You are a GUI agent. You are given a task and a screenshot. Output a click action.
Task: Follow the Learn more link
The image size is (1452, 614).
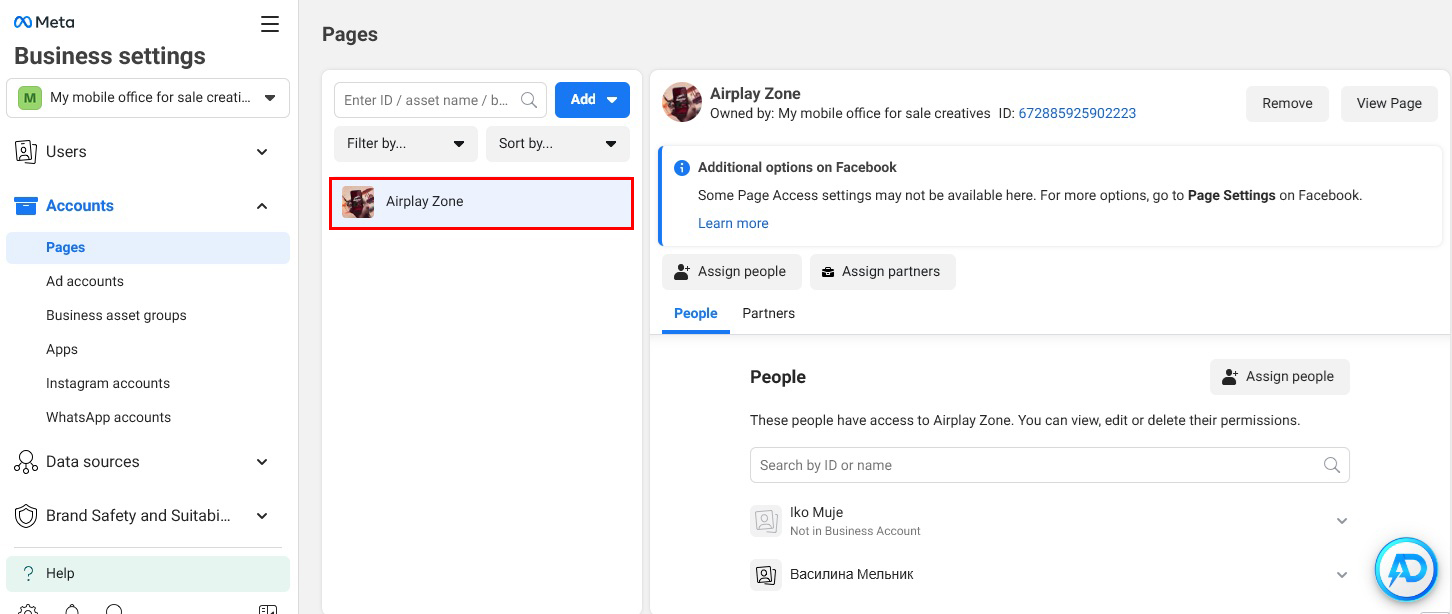[733, 224]
